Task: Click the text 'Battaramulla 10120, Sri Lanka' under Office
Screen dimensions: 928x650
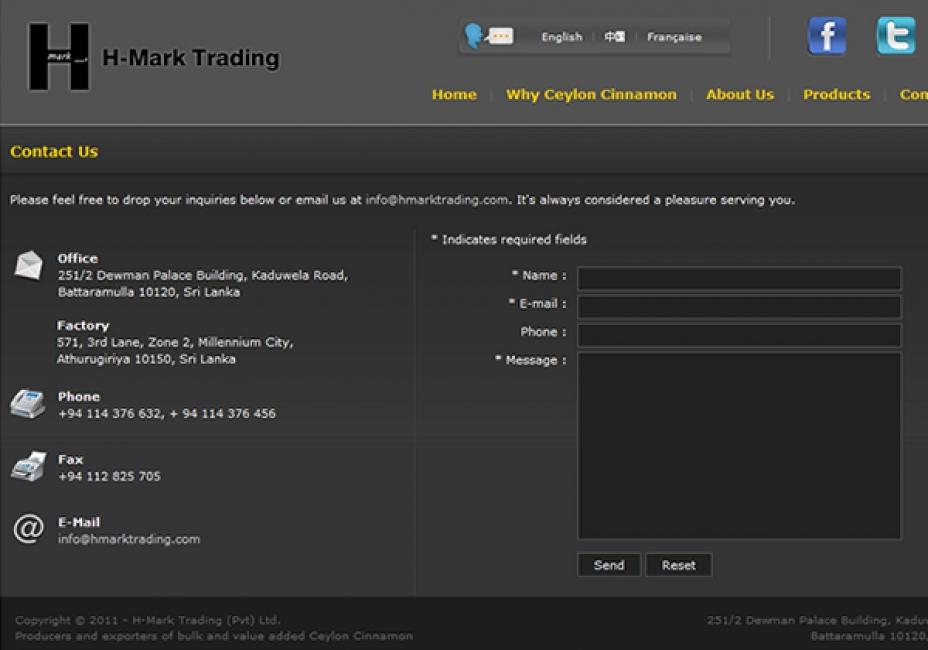Action: [149, 292]
